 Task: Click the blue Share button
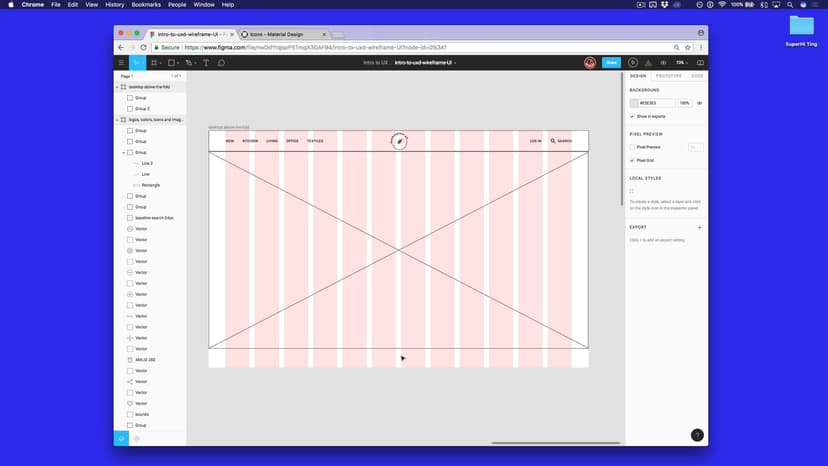(x=611, y=63)
